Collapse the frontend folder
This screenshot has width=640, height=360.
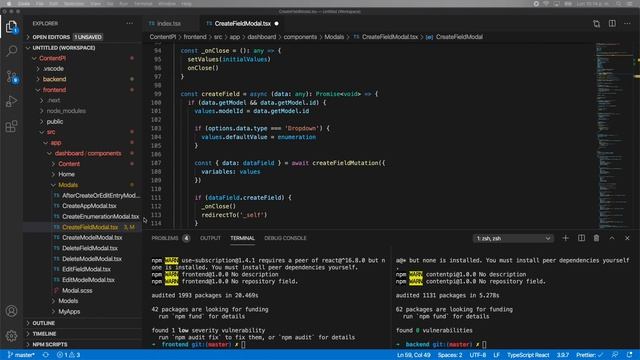(x=82, y=90)
